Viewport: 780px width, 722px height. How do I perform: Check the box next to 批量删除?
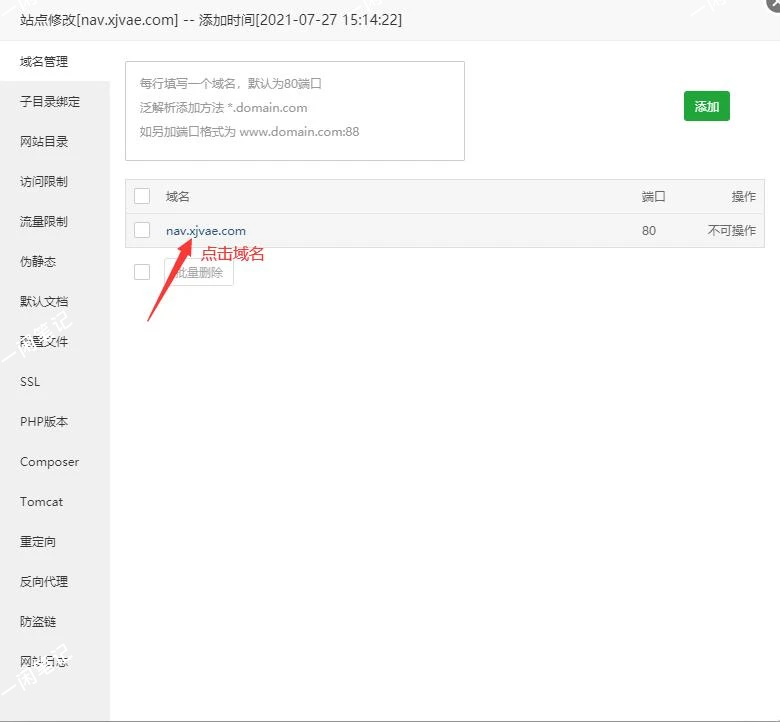pyautogui.click(x=142, y=272)
